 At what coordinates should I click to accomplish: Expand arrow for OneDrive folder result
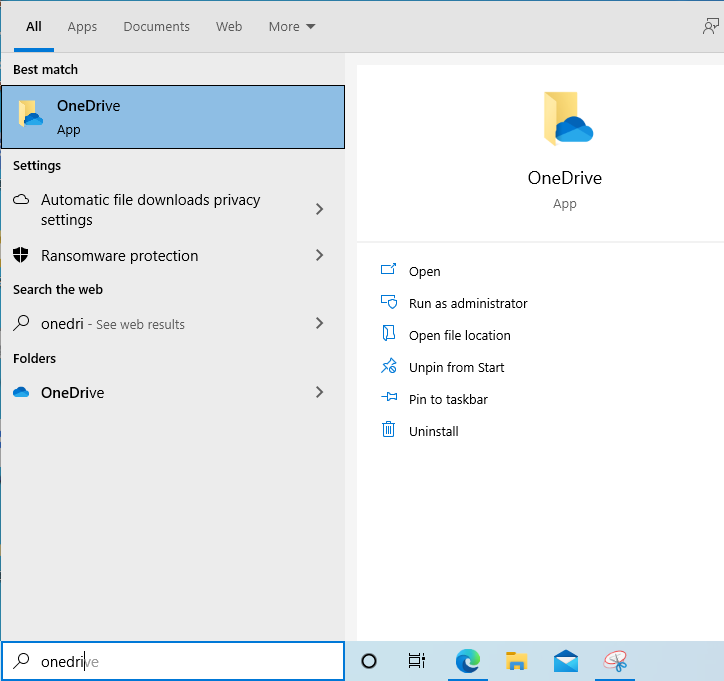319,392
